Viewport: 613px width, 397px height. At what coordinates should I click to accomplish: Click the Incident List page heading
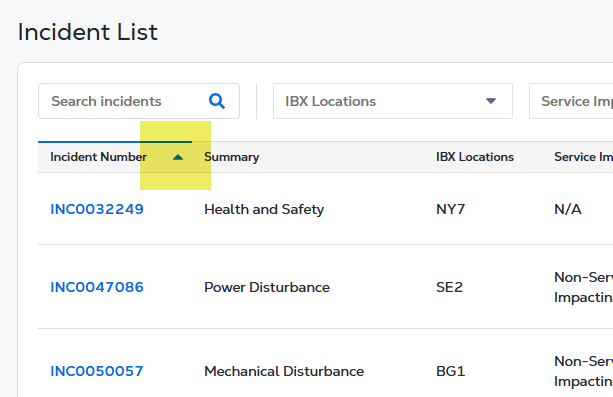88,32
